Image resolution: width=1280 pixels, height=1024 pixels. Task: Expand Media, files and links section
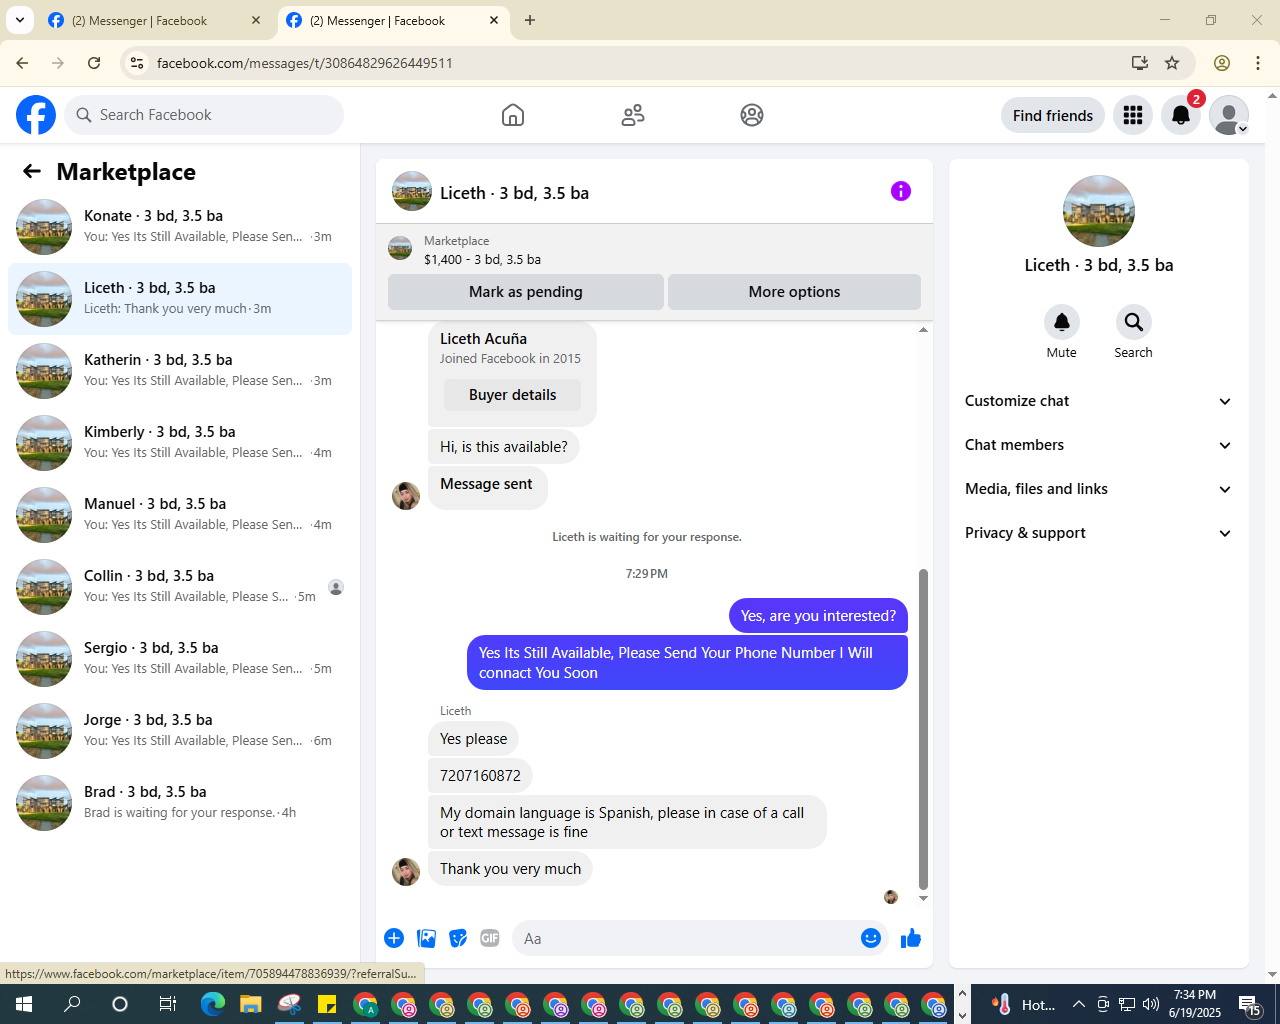[x=1098, y=489]
